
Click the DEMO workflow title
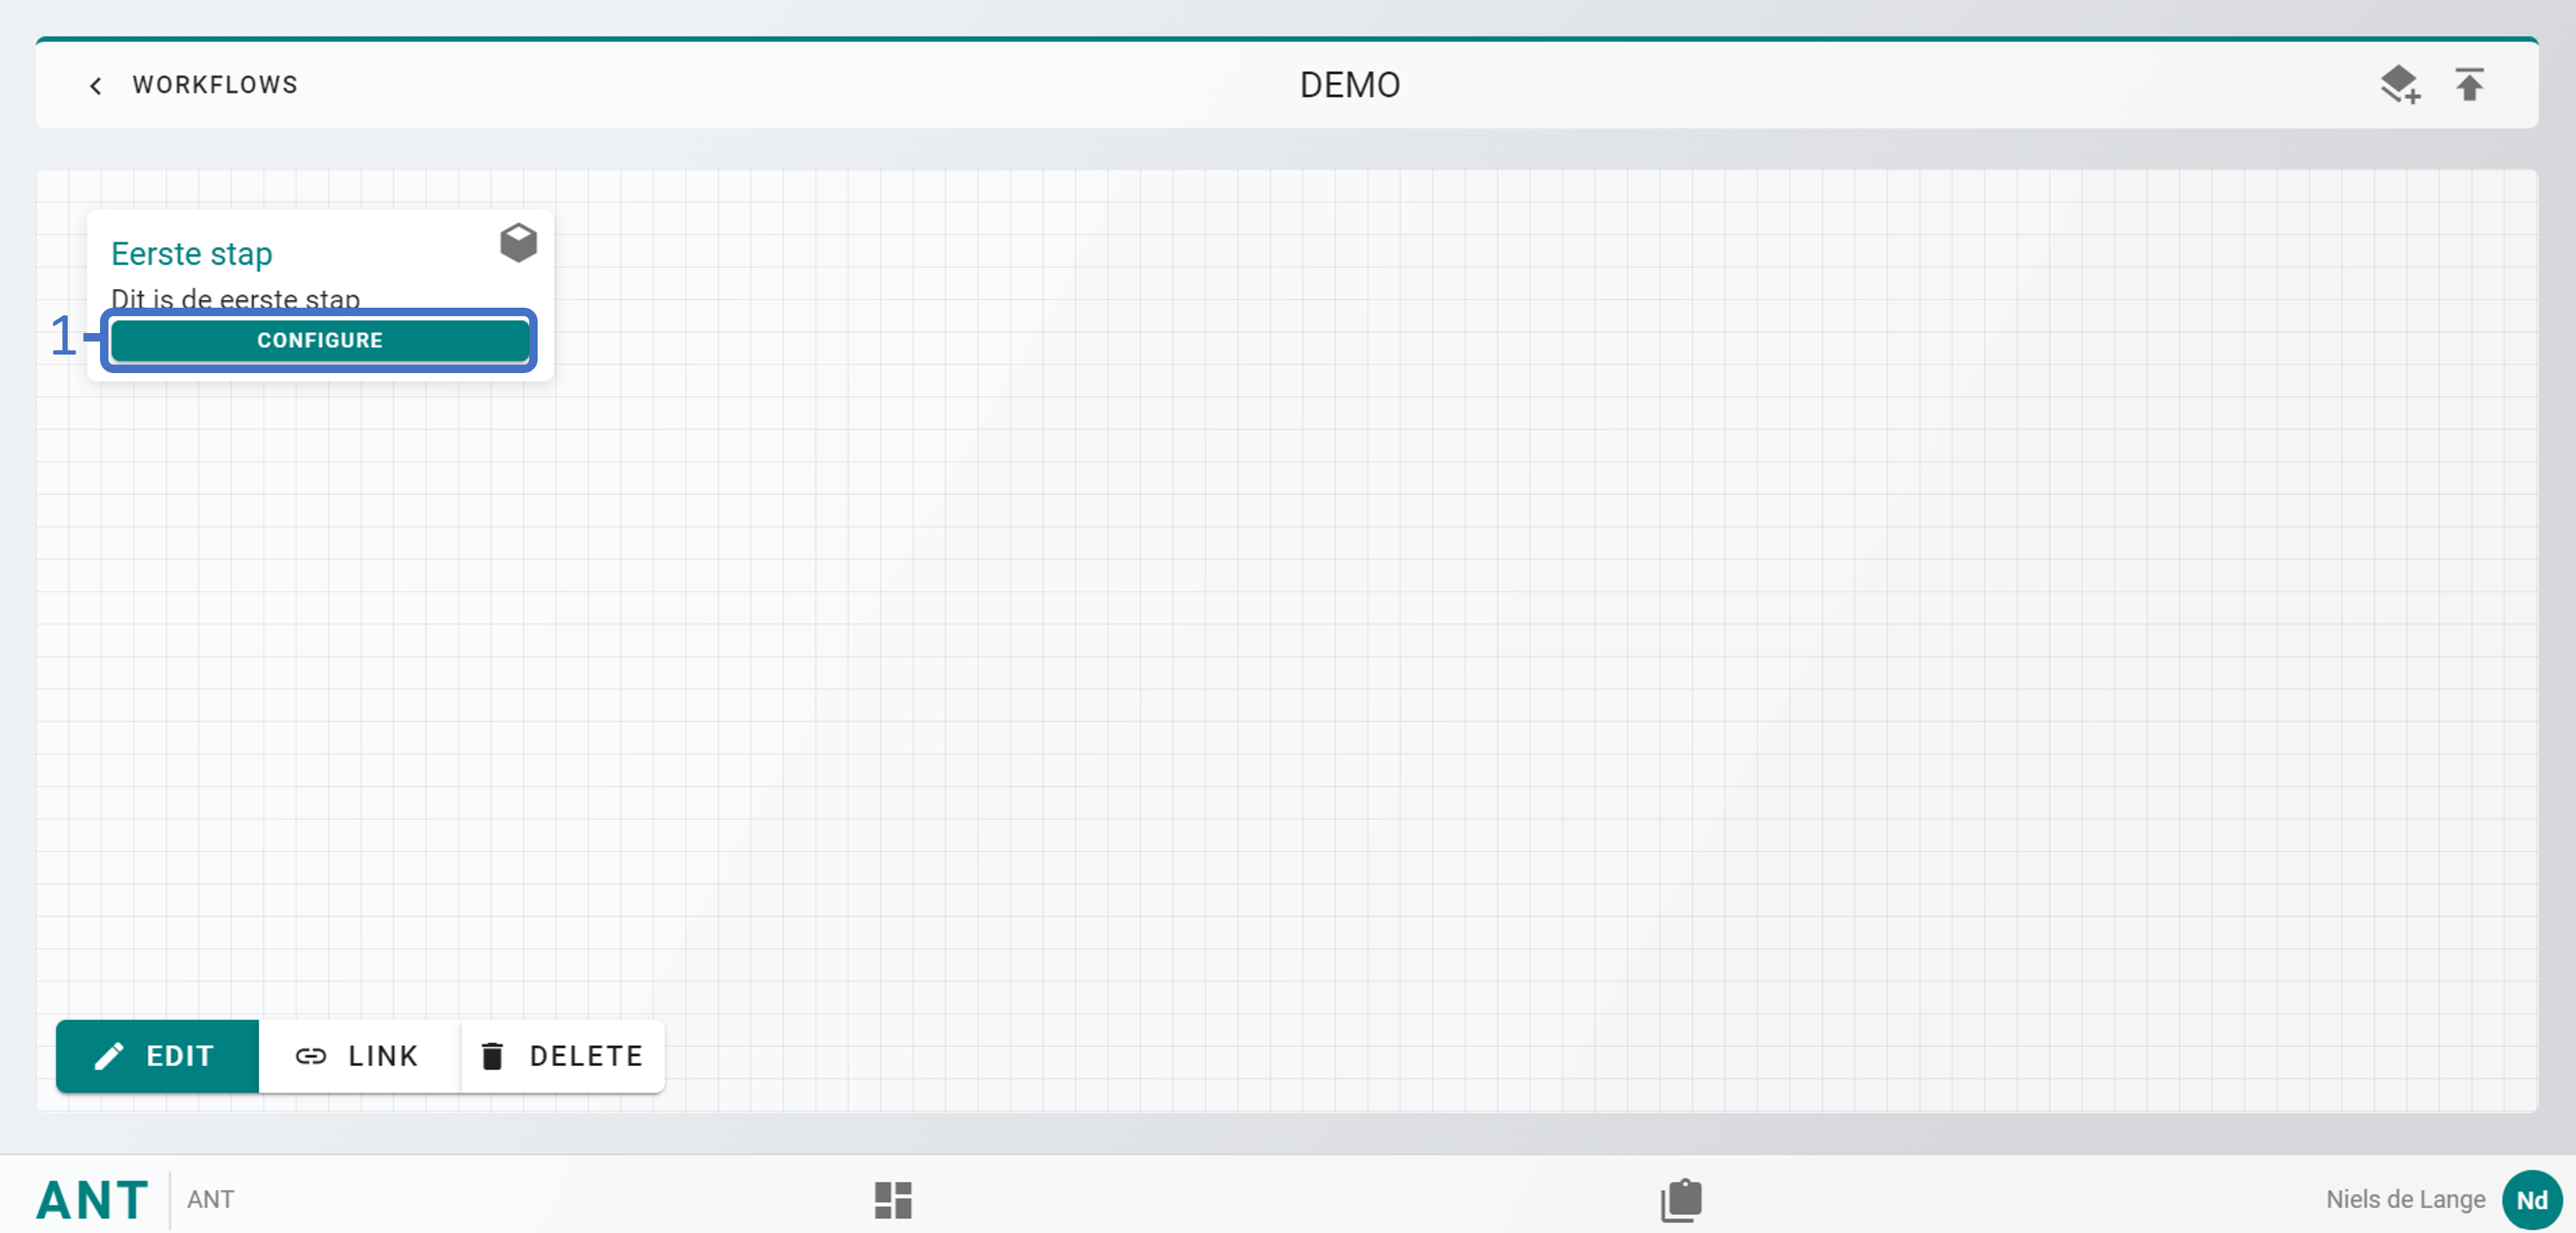(x=1349, y=85)
